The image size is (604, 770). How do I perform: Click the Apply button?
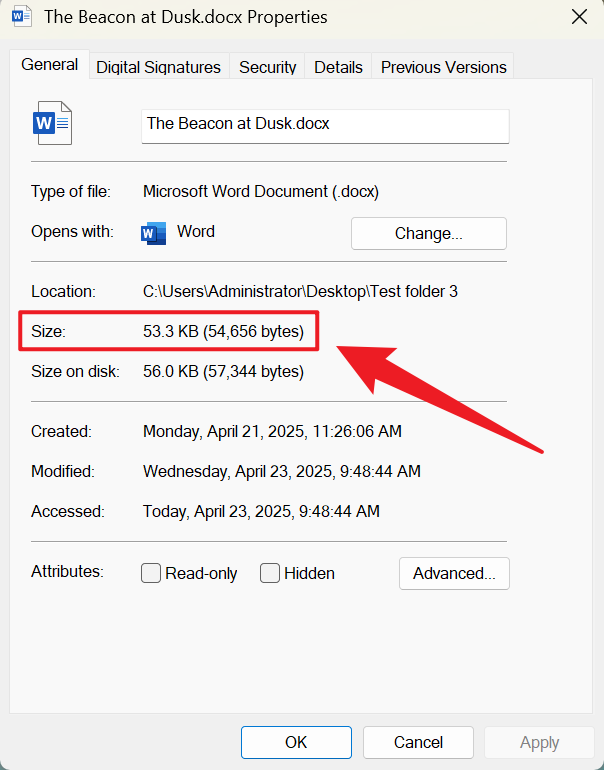(539, 742)
